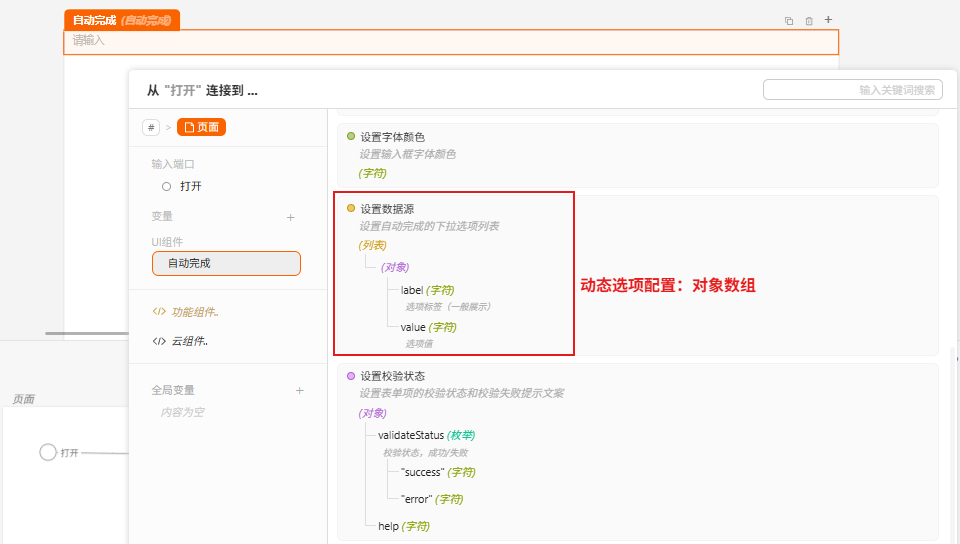Click the 设置输入框字体颜色 description
This screenshot has height=544, width=960.
pyautogui.click(x=408, y=154)
